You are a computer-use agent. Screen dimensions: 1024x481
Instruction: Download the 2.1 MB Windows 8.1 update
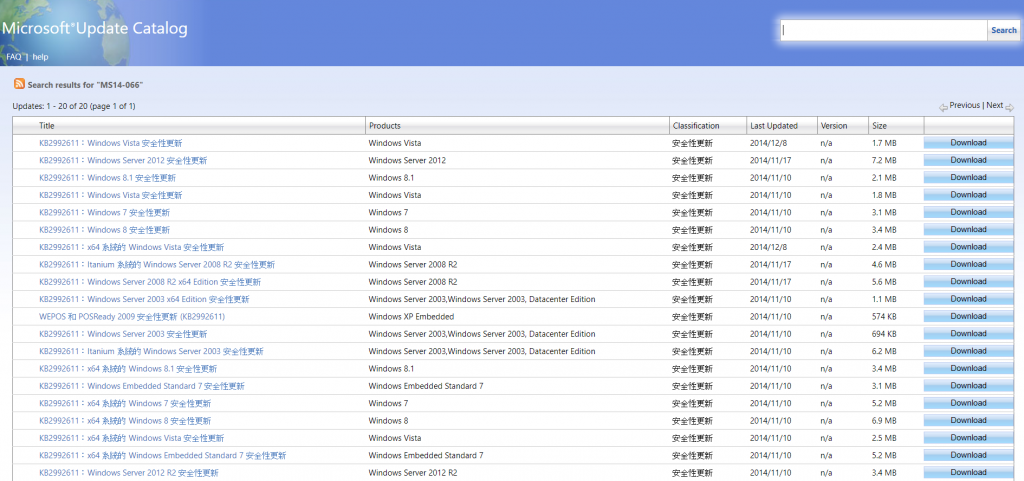968,178
